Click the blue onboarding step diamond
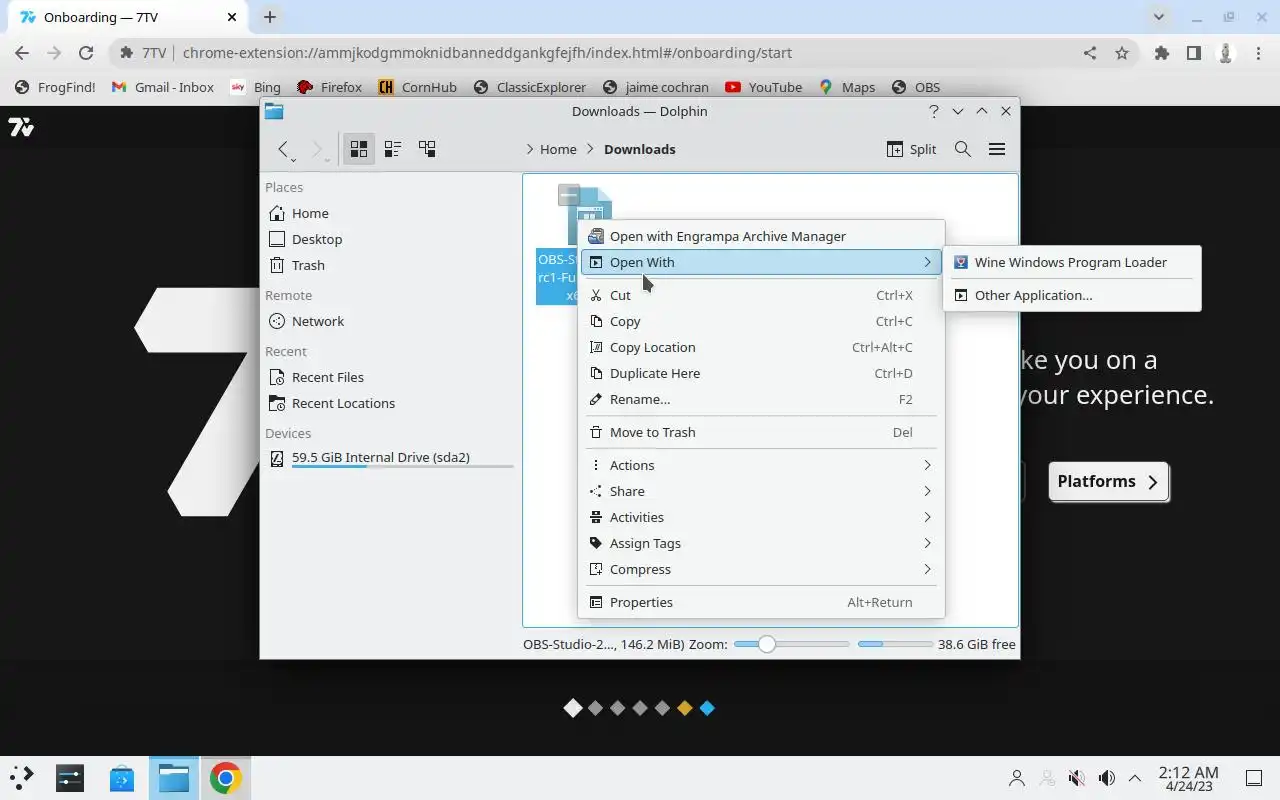 (707, 708)
